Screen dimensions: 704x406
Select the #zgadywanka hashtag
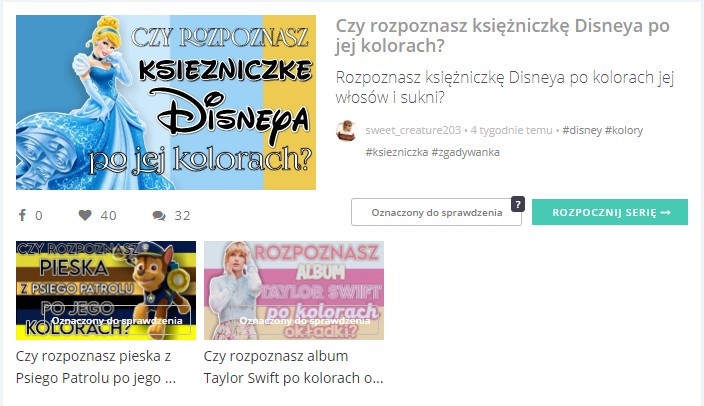point(466,152)
